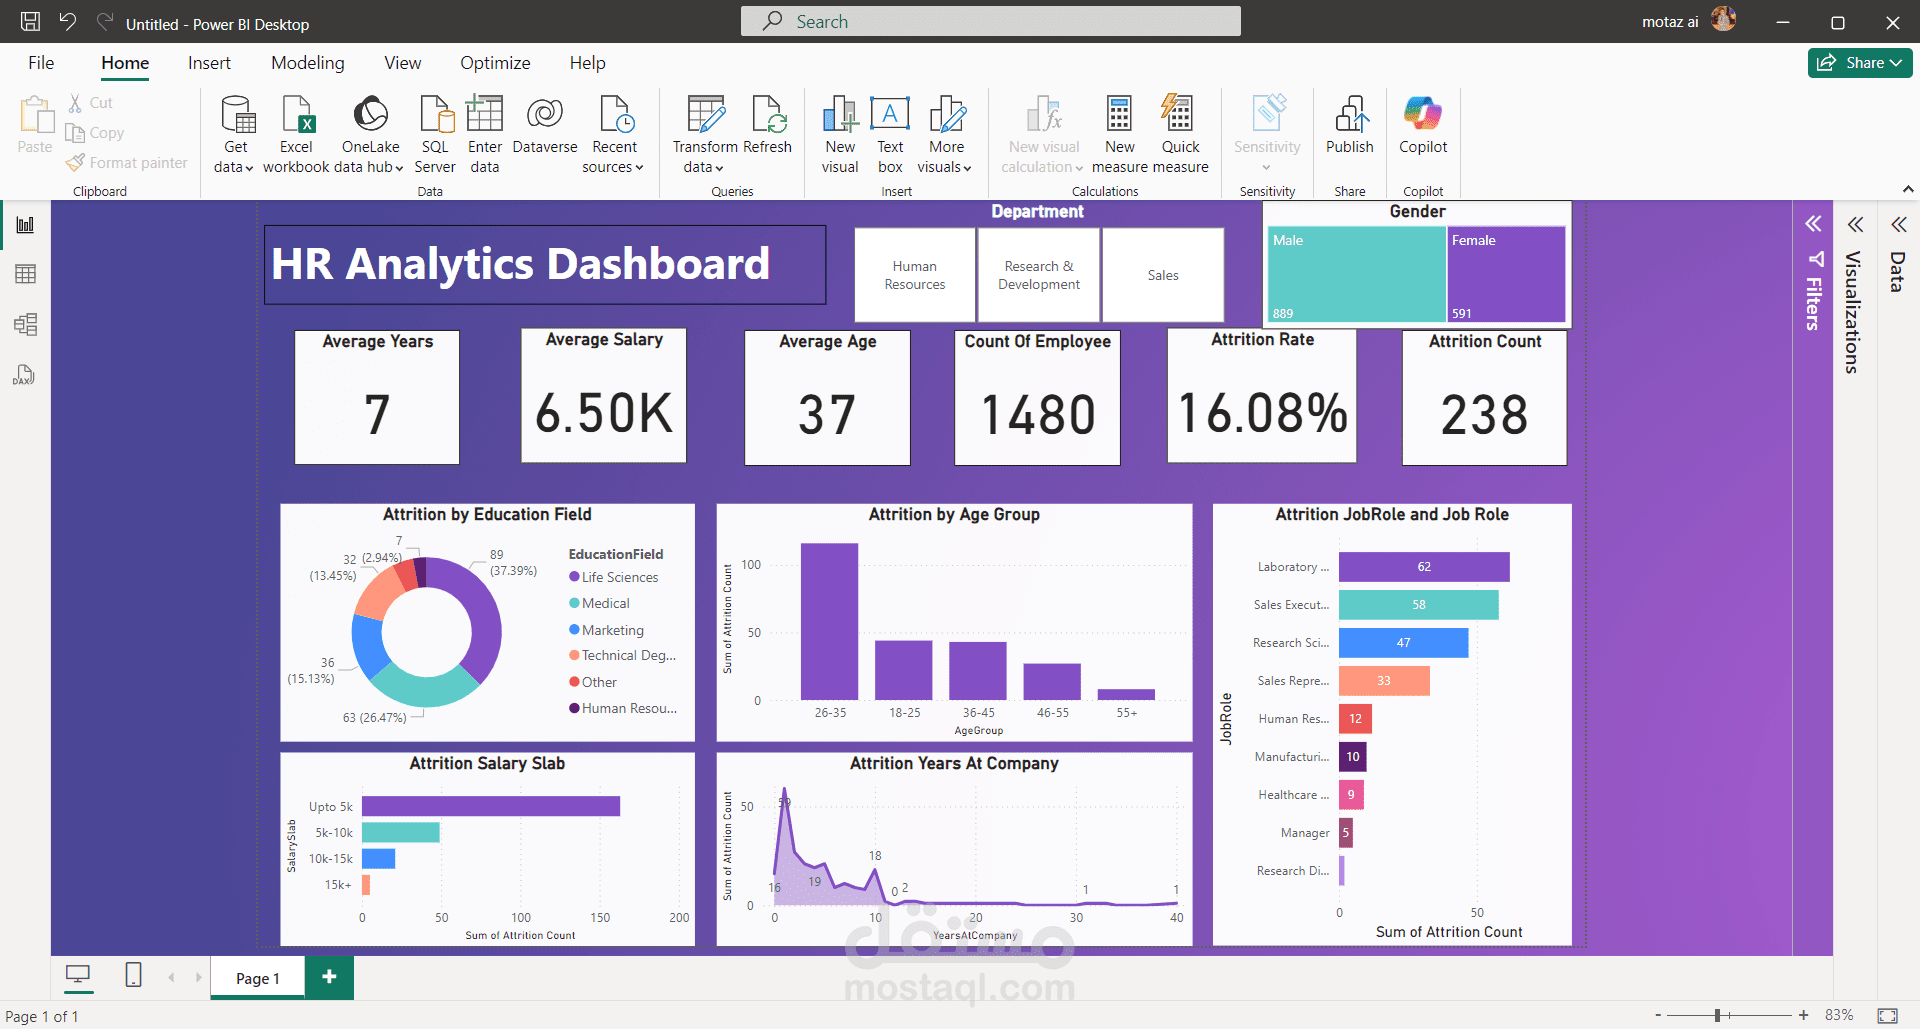Open the Optimize ribbon tab
The image size is (1920, 1029).
pos(495,62)
